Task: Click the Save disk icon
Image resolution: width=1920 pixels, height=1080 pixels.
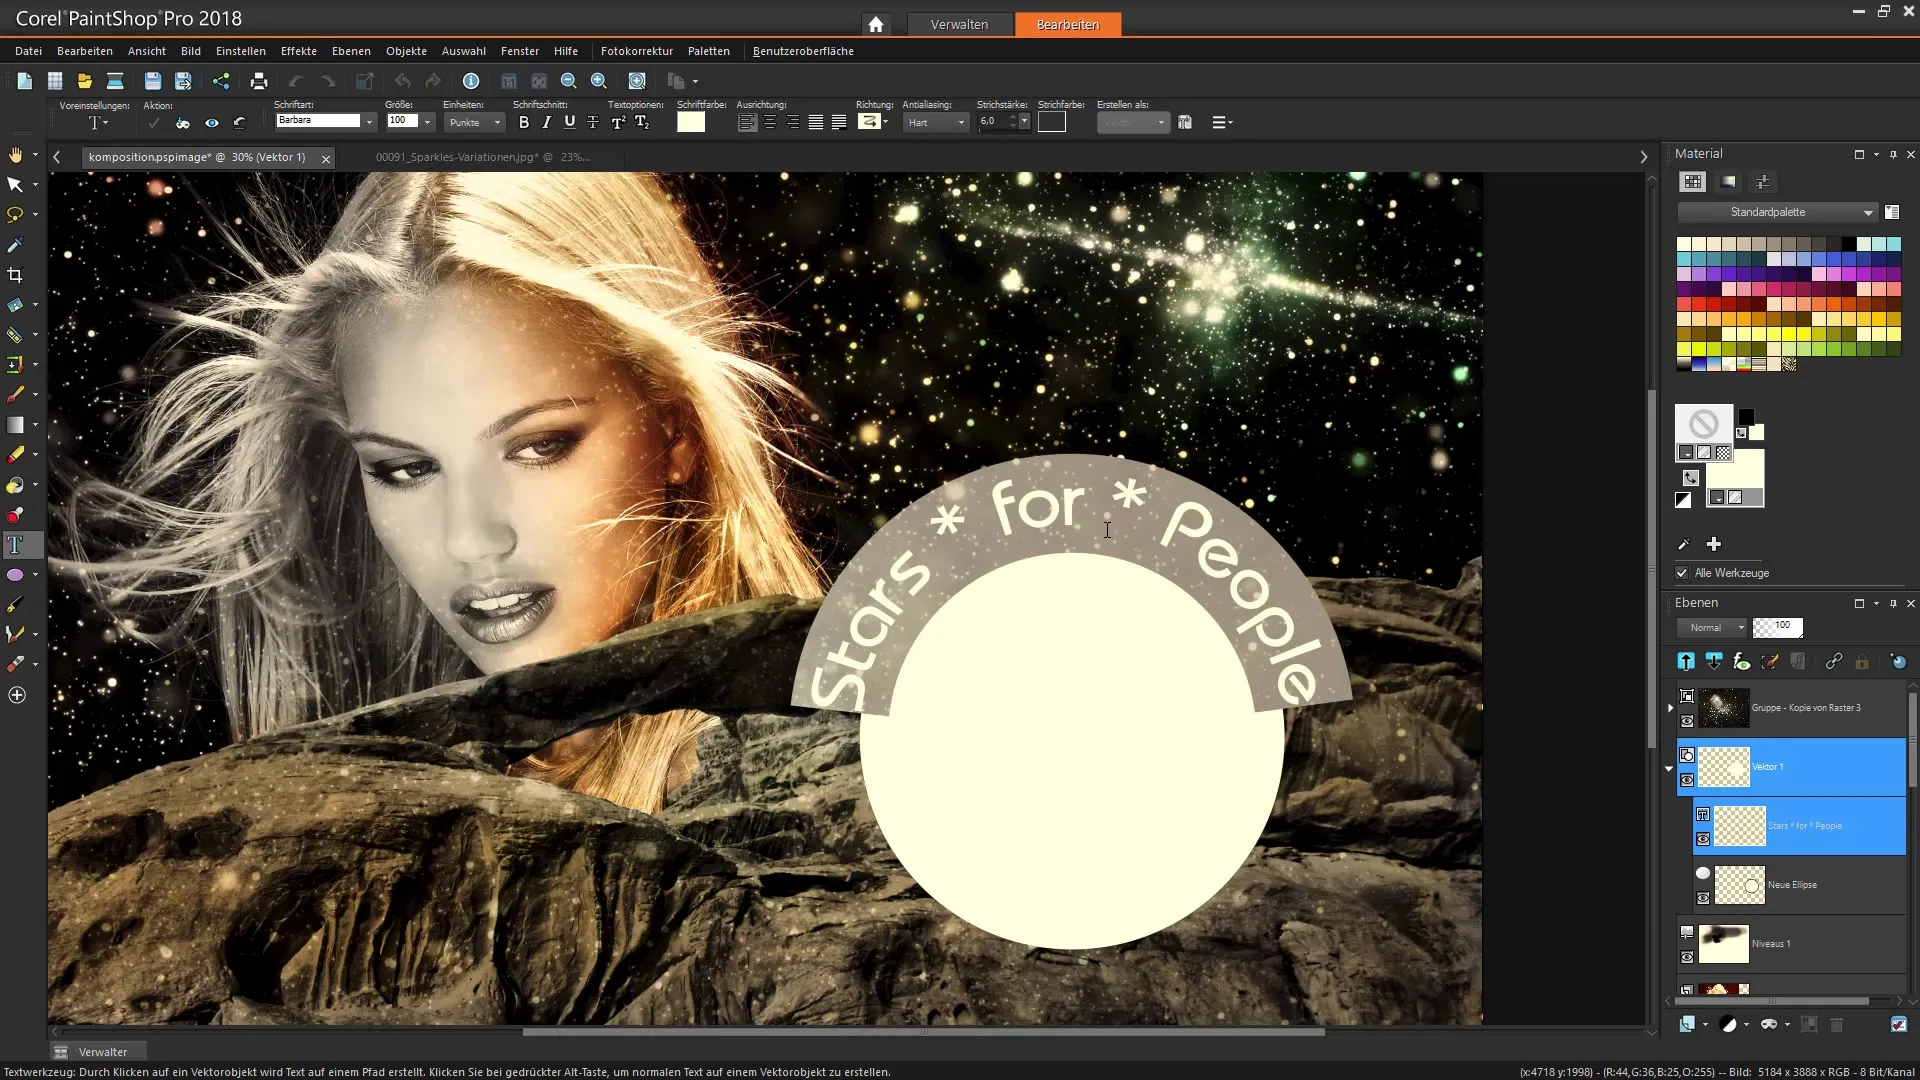Action: pyautogui.click(x=152, y=81)
